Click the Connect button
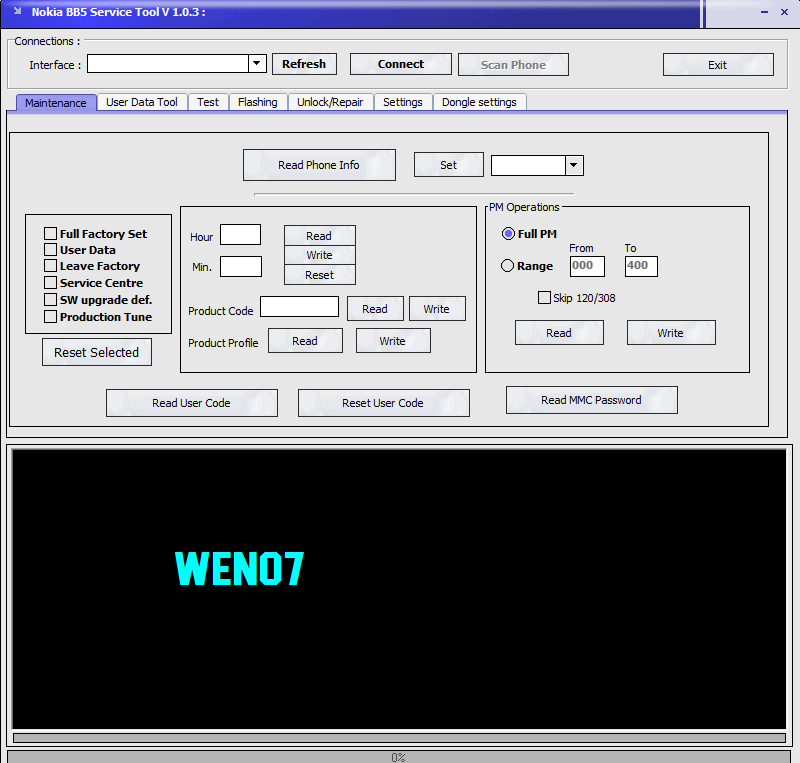This screenshot has height=763, width=800. coord(401,64)
